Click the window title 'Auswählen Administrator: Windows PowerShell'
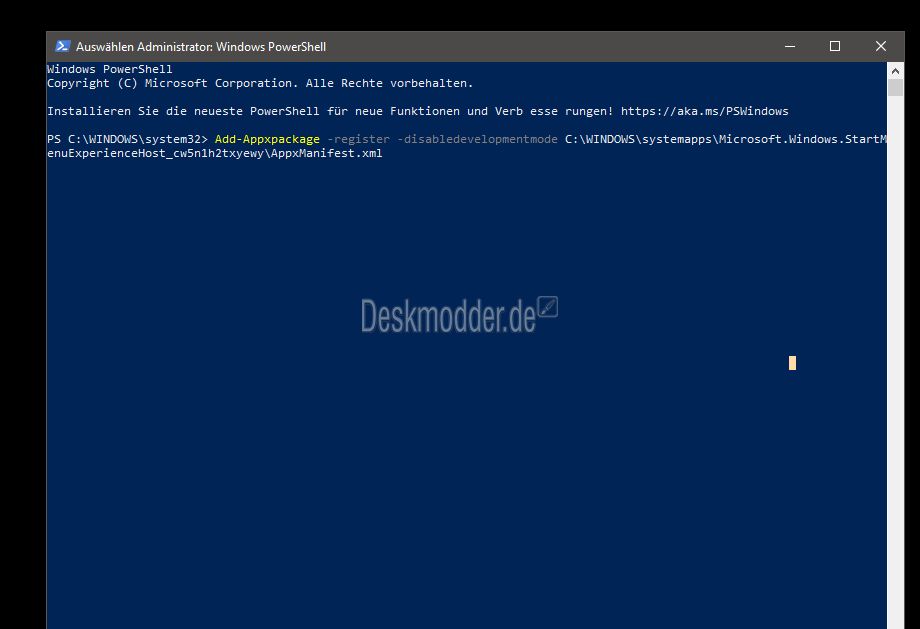The image size is (920, 629). pos(201,46)
